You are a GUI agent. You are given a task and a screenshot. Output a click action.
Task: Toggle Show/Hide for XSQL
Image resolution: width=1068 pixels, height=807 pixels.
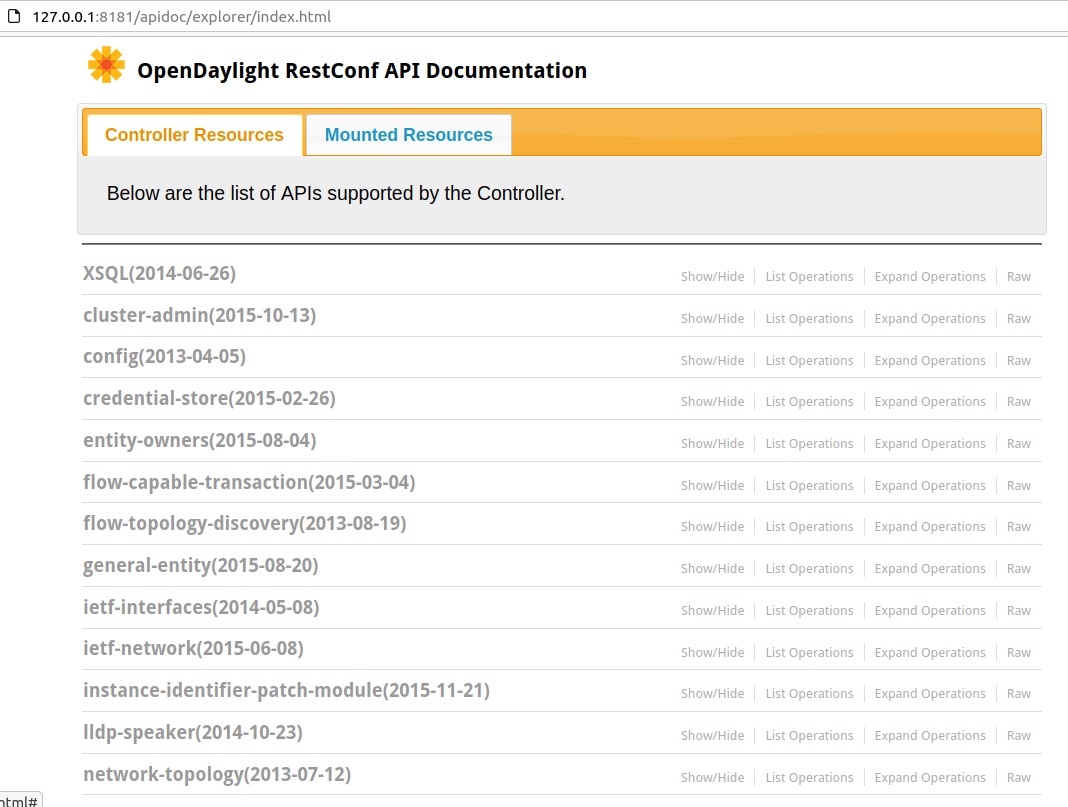712,276
